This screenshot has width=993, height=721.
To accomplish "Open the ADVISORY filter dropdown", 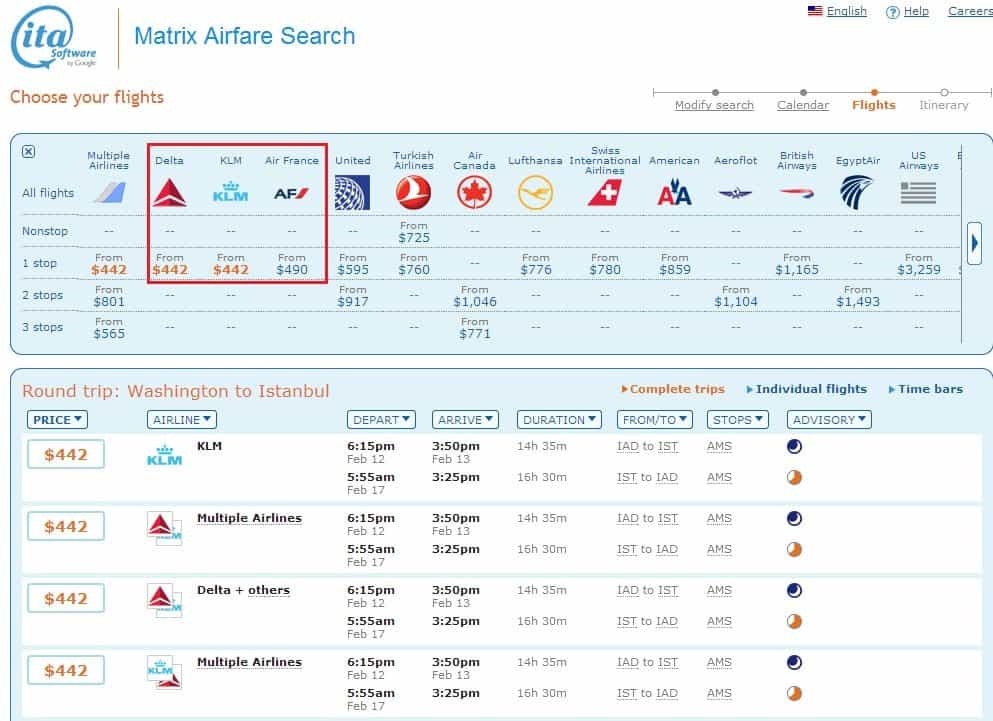I will pos(829,419).
